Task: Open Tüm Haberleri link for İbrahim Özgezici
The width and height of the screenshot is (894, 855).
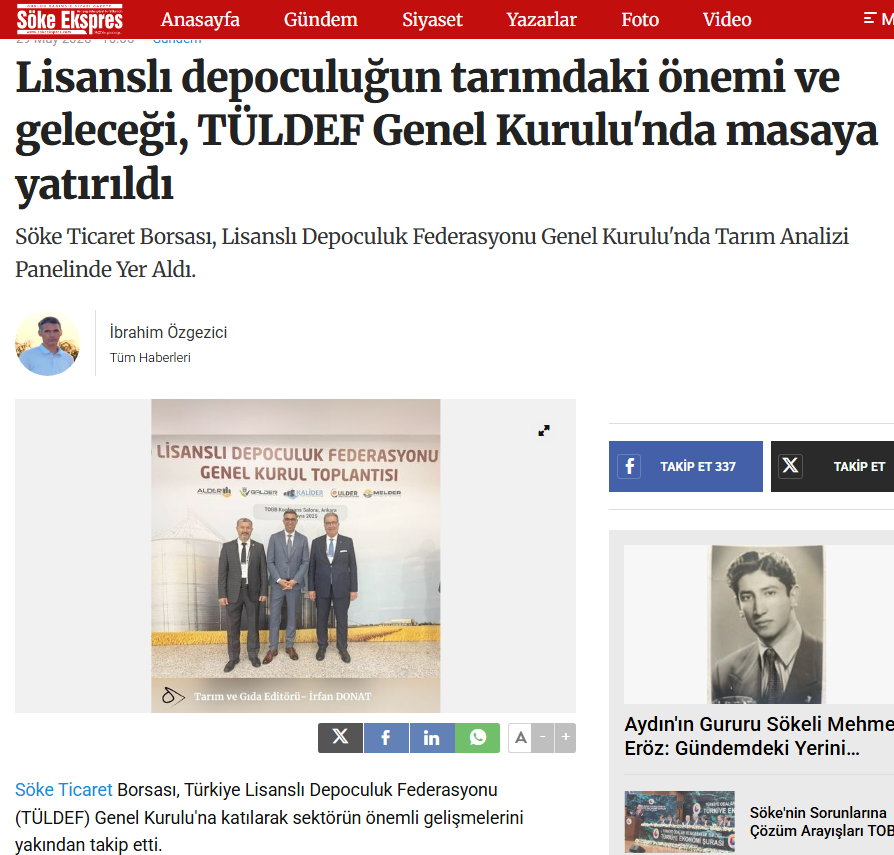Action: [150, 357]
